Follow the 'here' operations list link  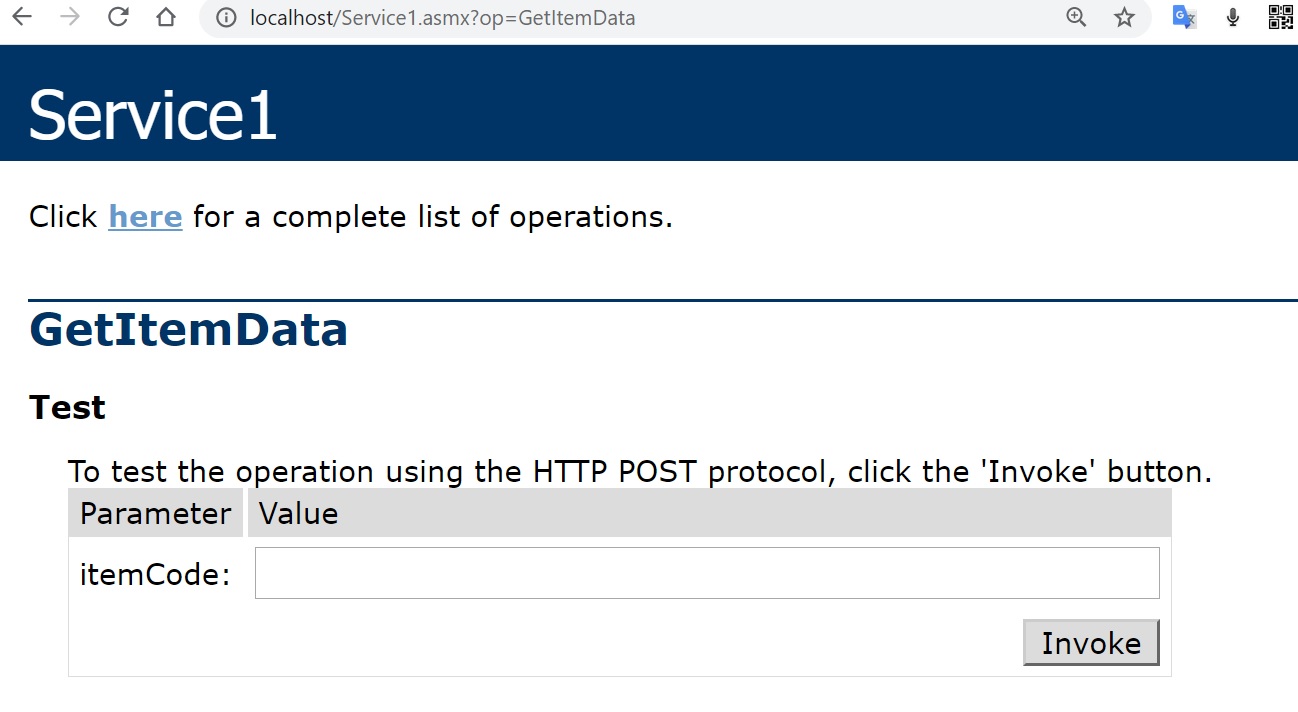click(145, 216)
